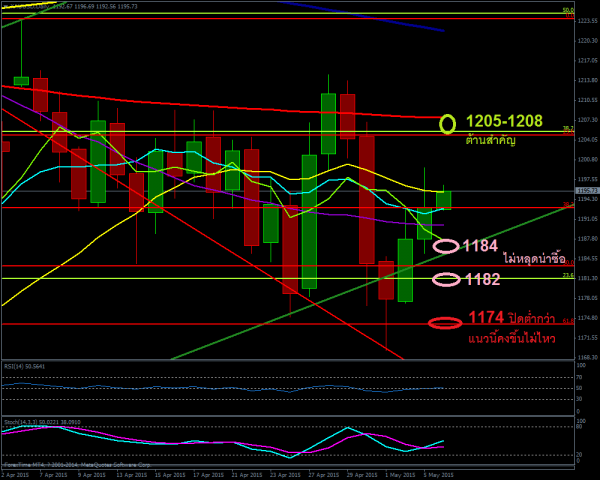Click the MetaQuotes copyright text at bottom

[75, 464]
